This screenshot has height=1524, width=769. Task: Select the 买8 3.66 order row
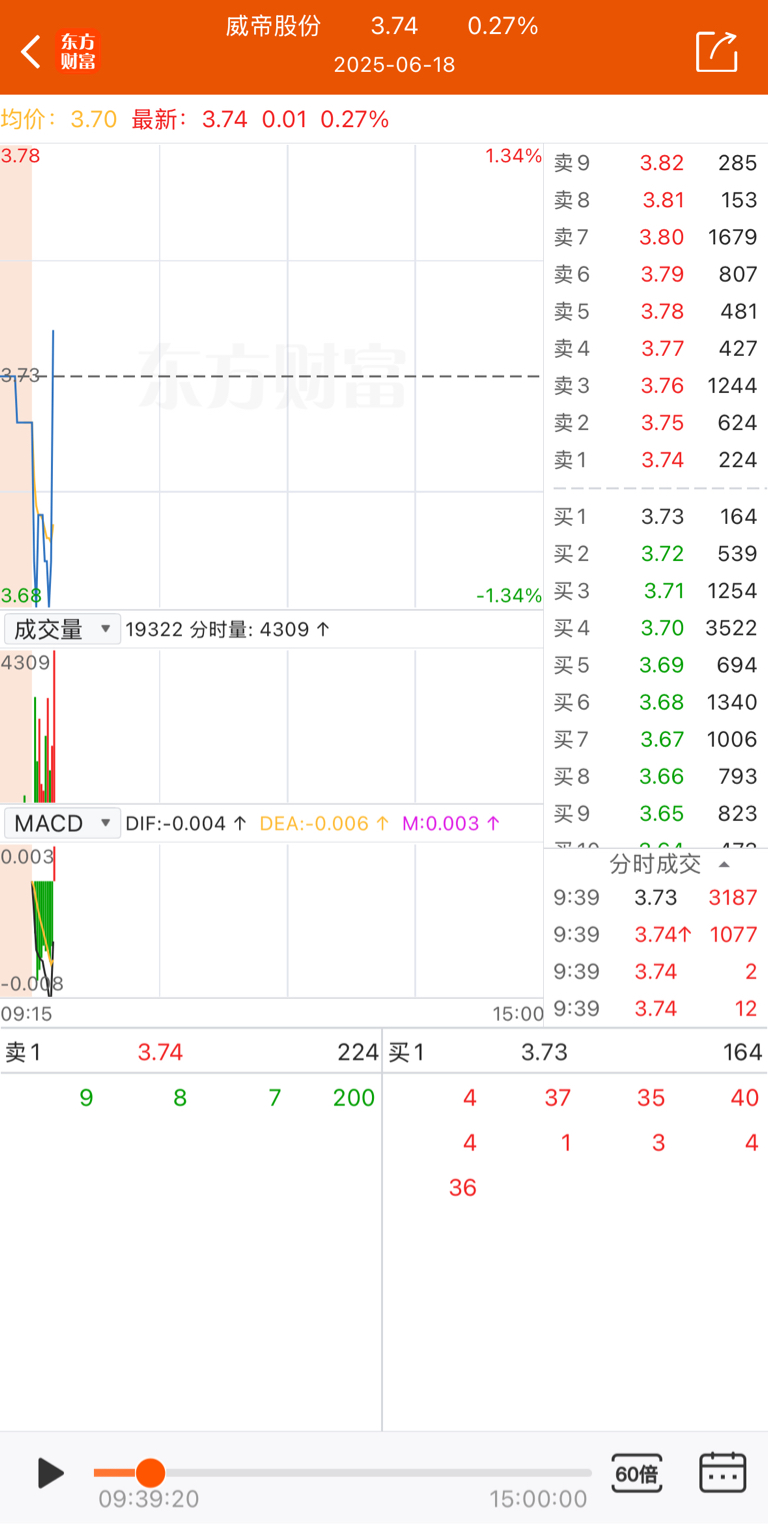point(656,775)
